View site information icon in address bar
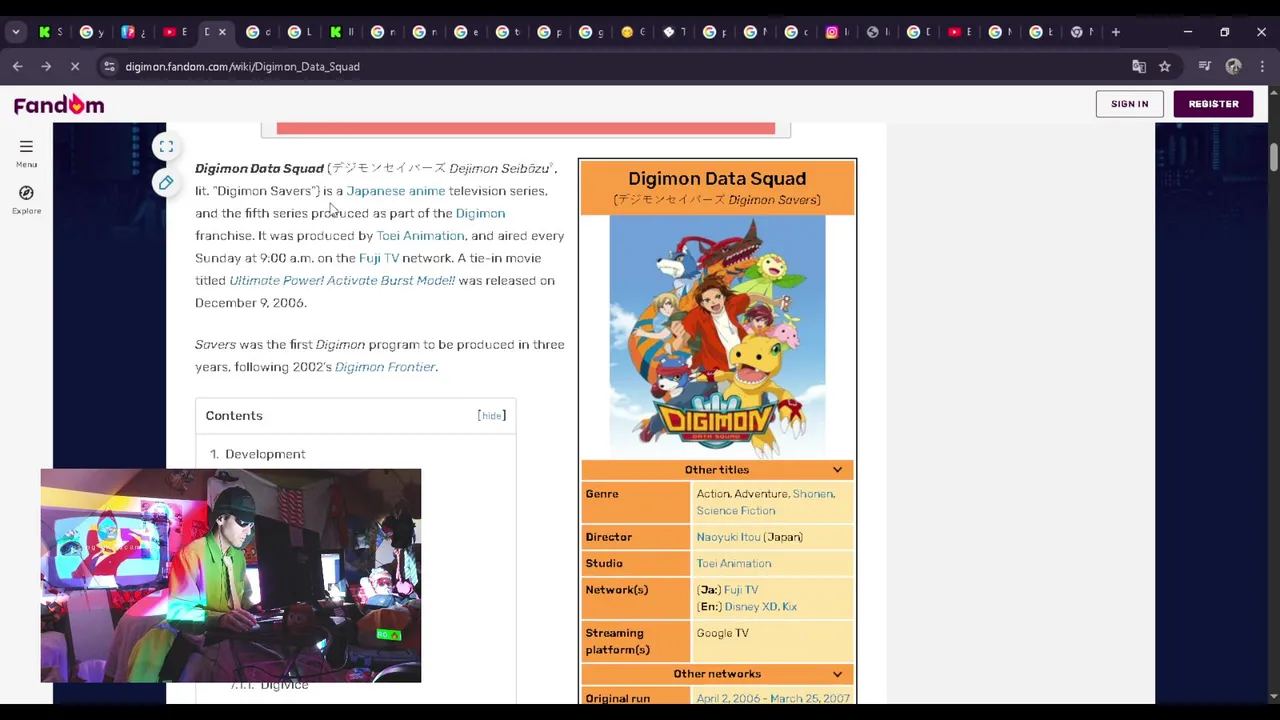The width and height of the screenshot is (1280, 720). tap(109, 66)
